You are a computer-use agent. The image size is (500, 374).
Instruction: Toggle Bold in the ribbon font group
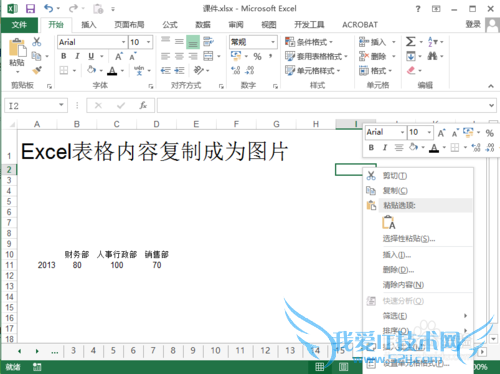coord(63,56)
